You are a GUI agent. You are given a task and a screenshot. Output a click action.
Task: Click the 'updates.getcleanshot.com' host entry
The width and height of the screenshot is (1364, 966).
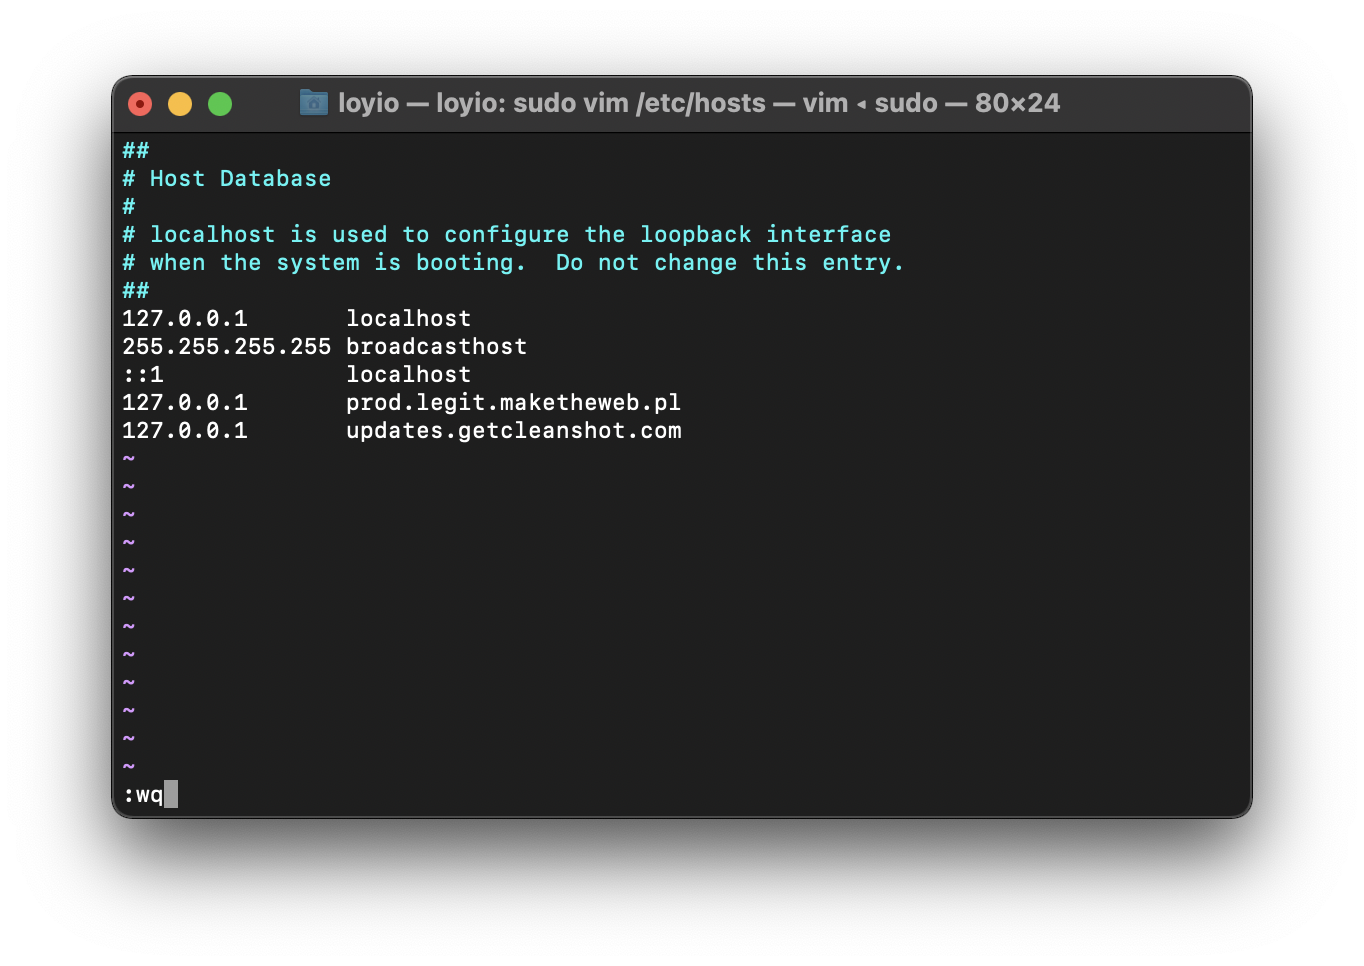513,431
